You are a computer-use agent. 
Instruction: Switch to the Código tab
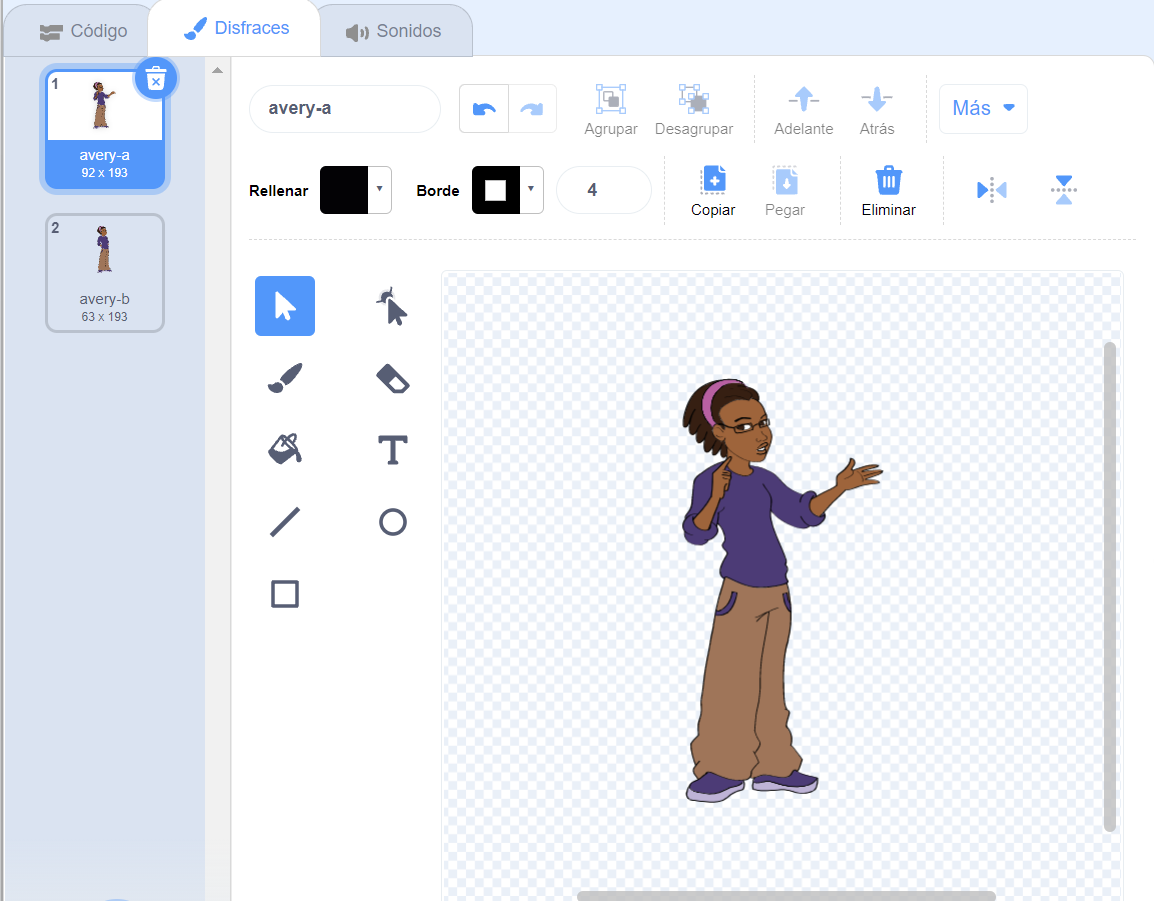pyautogui.click(x=82, y=32)
